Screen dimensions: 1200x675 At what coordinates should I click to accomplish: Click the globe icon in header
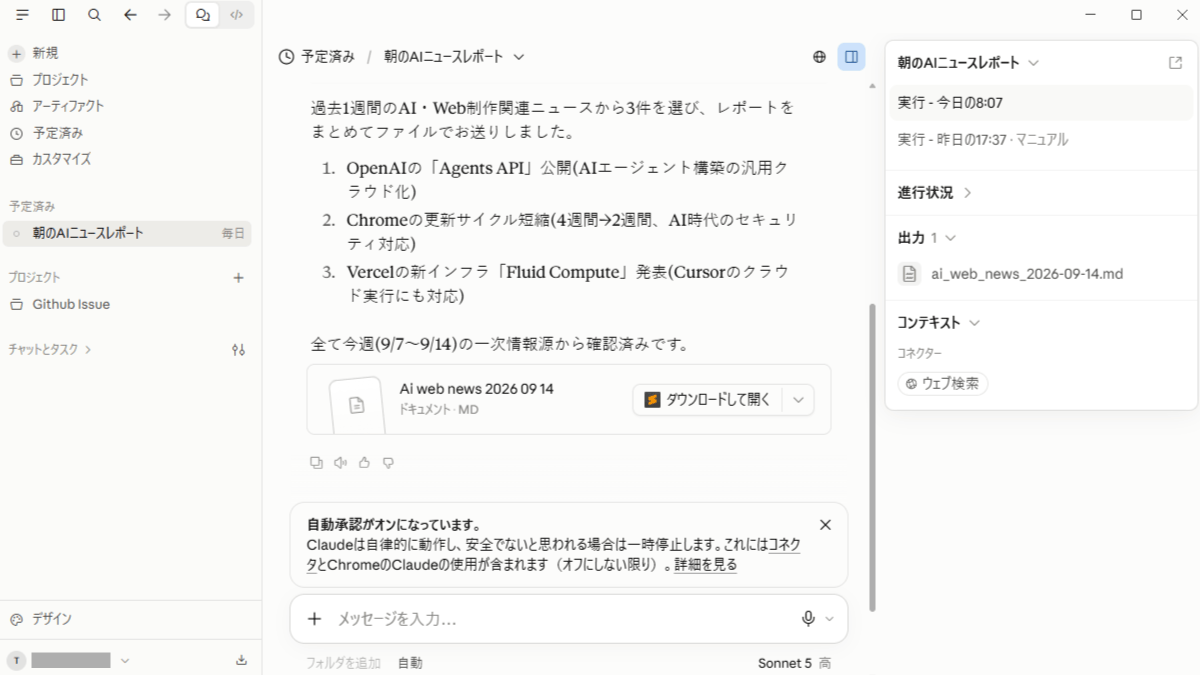[819, 57]
